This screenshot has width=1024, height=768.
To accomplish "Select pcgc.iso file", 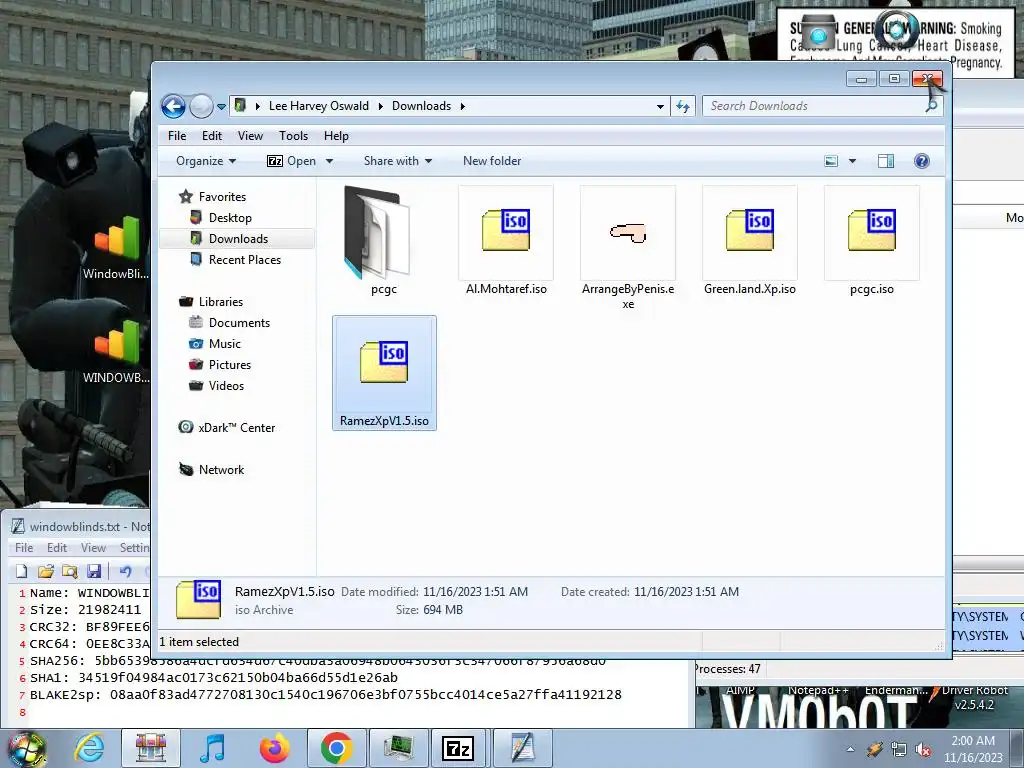I will coord(872,242).
